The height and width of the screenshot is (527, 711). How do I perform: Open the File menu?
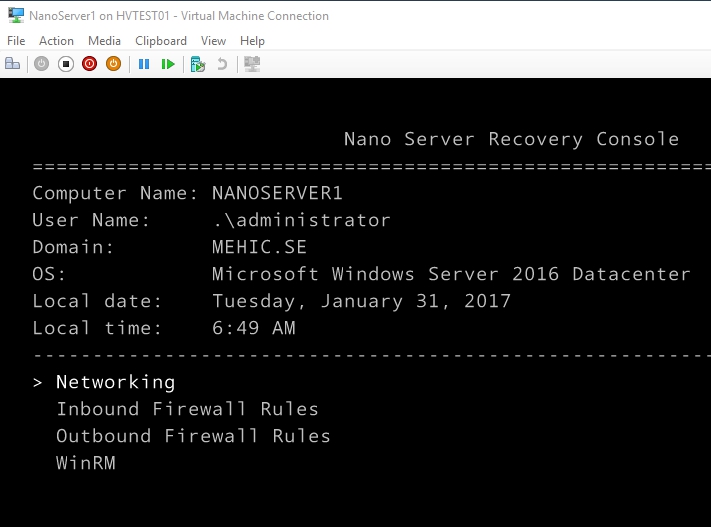tap(16, 41)
